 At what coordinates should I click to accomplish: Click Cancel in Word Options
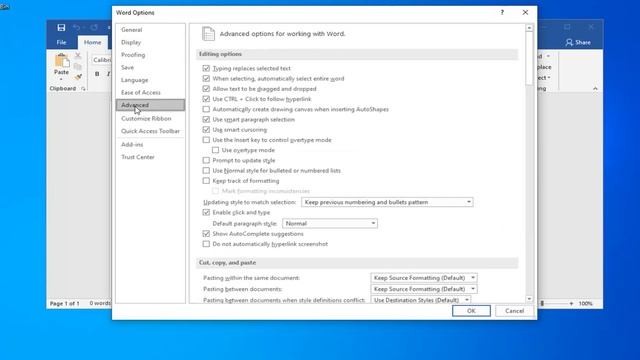click(x=514, y=311)
